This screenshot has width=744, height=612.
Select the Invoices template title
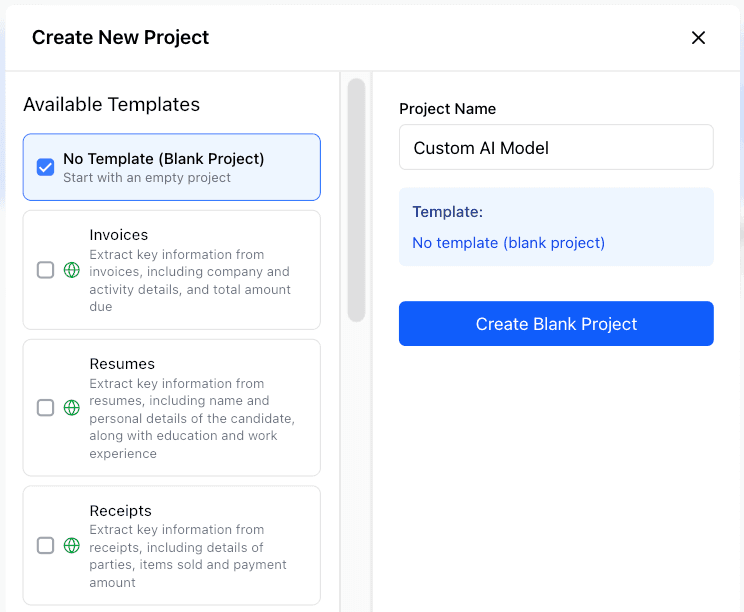click(119, 235)
